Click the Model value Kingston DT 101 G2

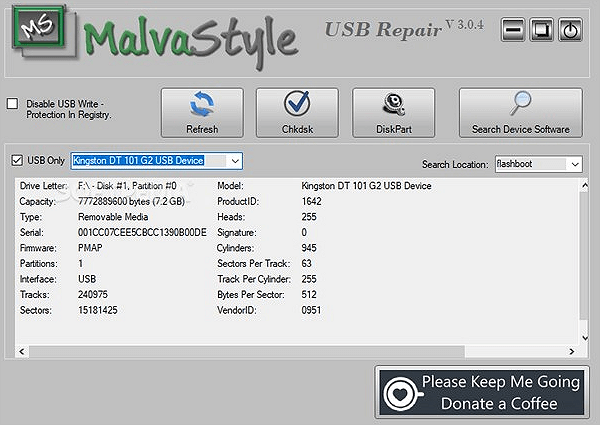click(366, 186)
